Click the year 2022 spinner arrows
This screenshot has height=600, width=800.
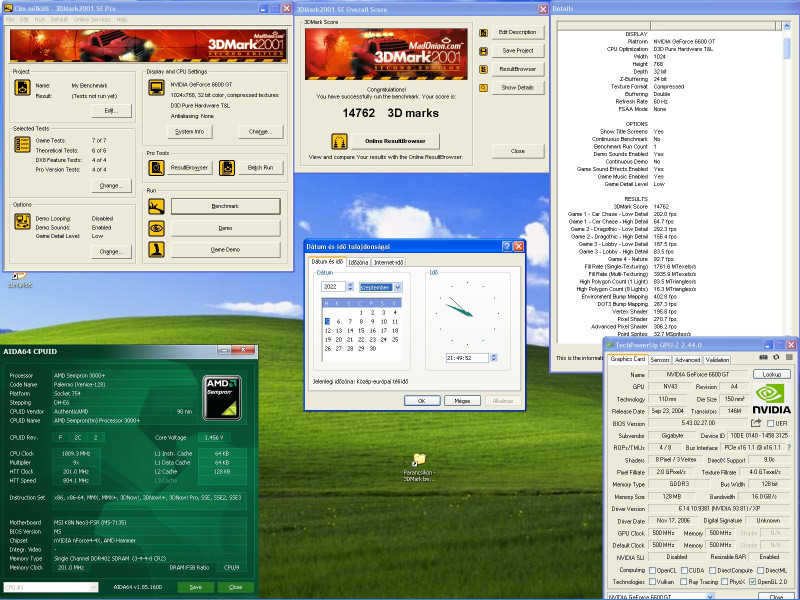coord(350,287)
